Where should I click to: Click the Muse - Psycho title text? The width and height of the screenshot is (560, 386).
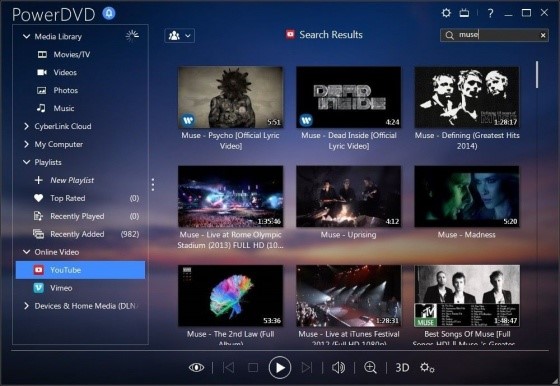[230, 140]
